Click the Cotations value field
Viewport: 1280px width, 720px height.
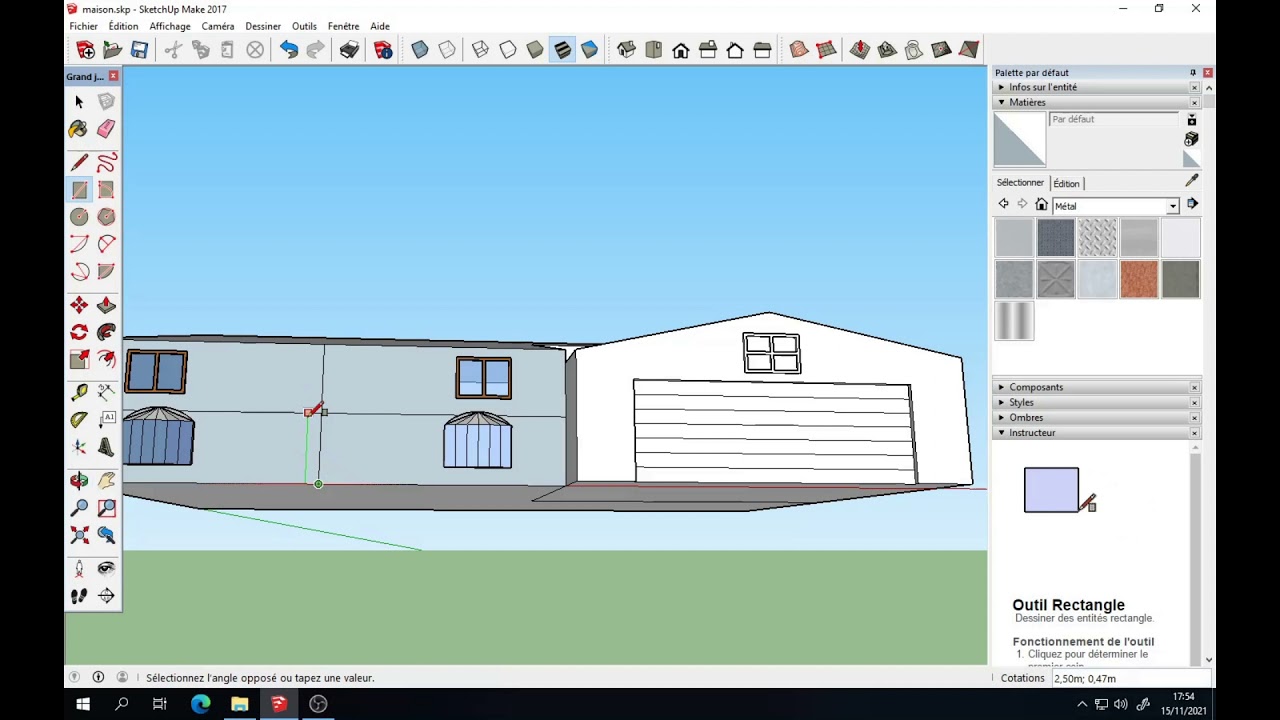(1130, 678)
